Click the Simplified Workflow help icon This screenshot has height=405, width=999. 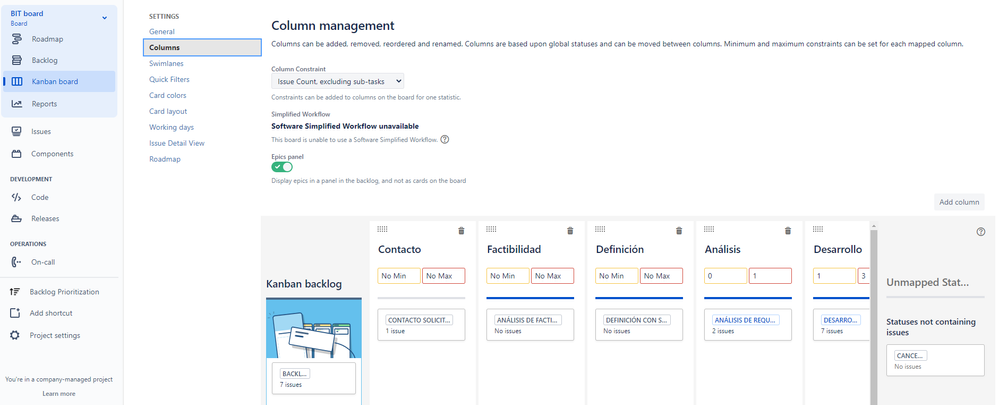pos(445,139)
